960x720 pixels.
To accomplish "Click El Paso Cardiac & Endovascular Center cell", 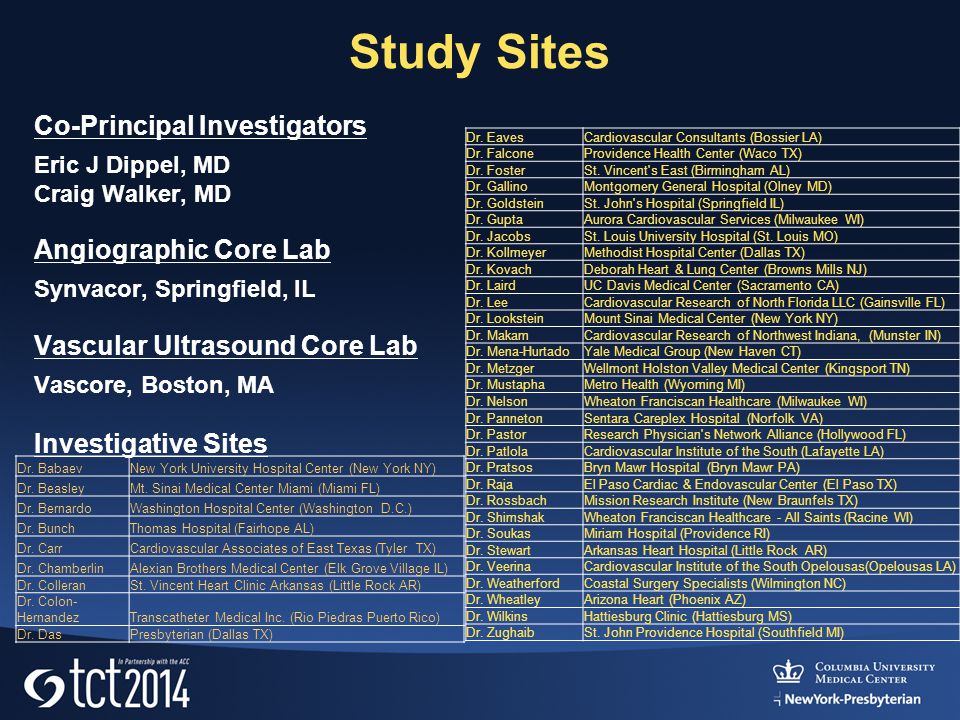I will point(771,484).
